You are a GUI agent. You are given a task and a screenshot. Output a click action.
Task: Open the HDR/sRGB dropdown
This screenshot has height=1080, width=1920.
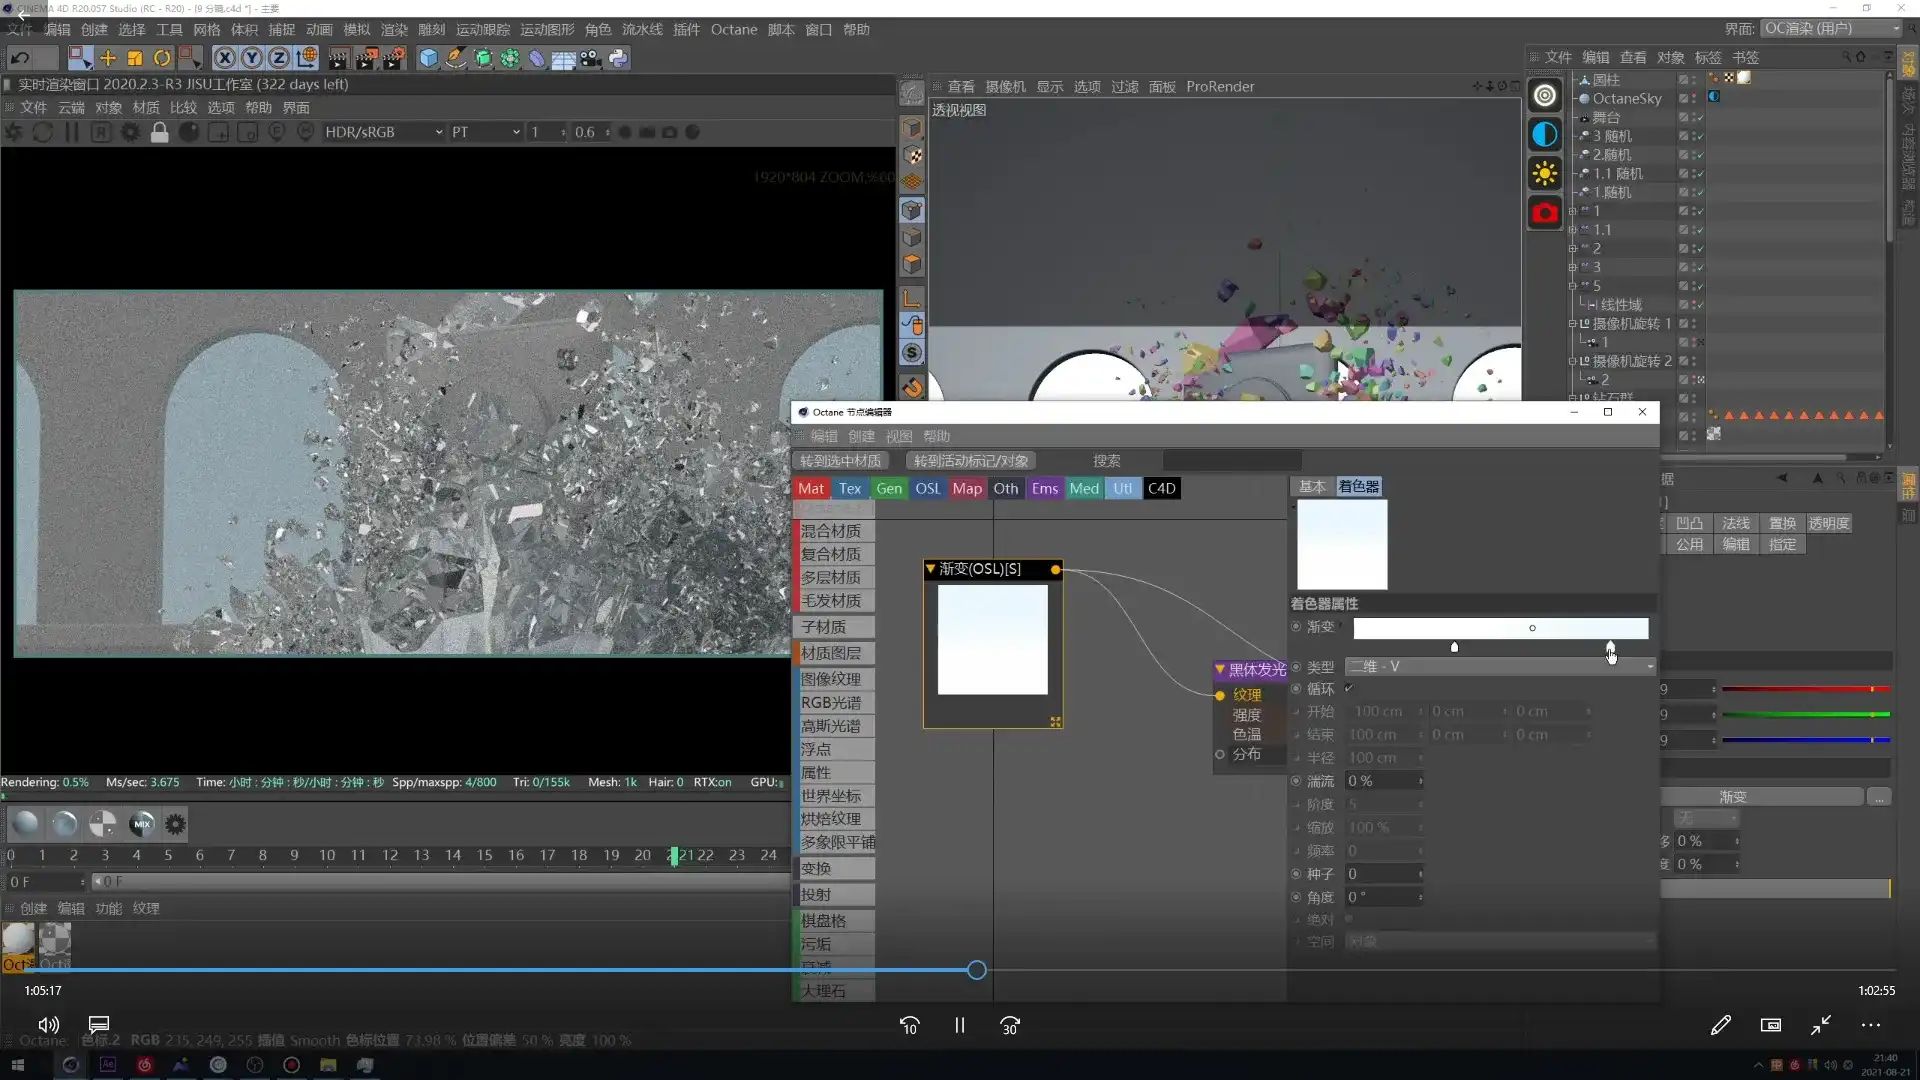[383, 132]
